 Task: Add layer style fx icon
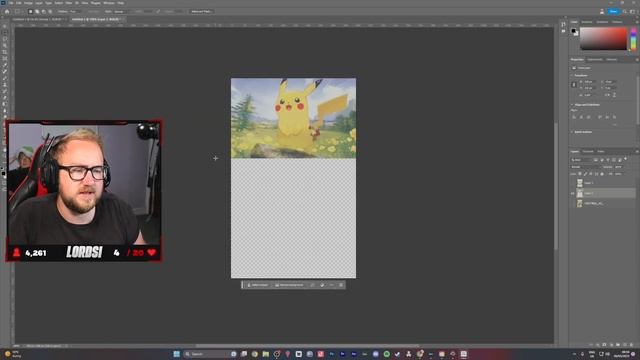pyautogui.click(x=598, y=344)
